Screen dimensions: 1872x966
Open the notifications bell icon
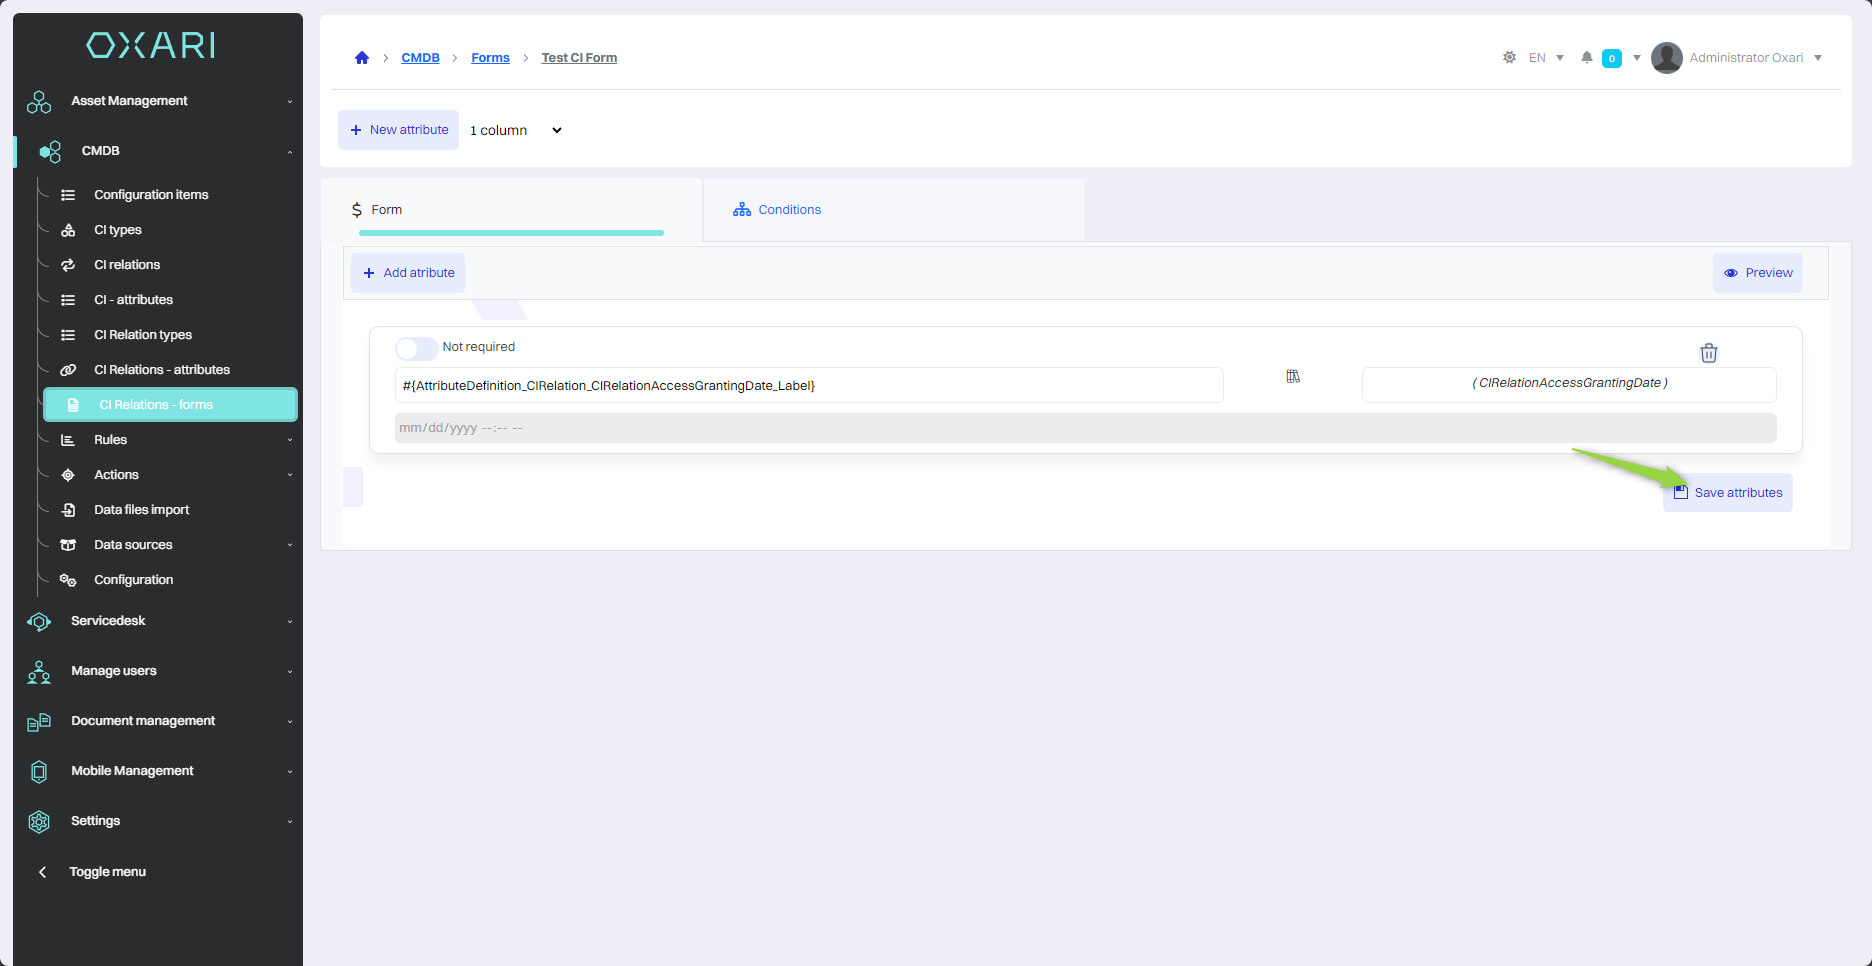coord(1586,58)
